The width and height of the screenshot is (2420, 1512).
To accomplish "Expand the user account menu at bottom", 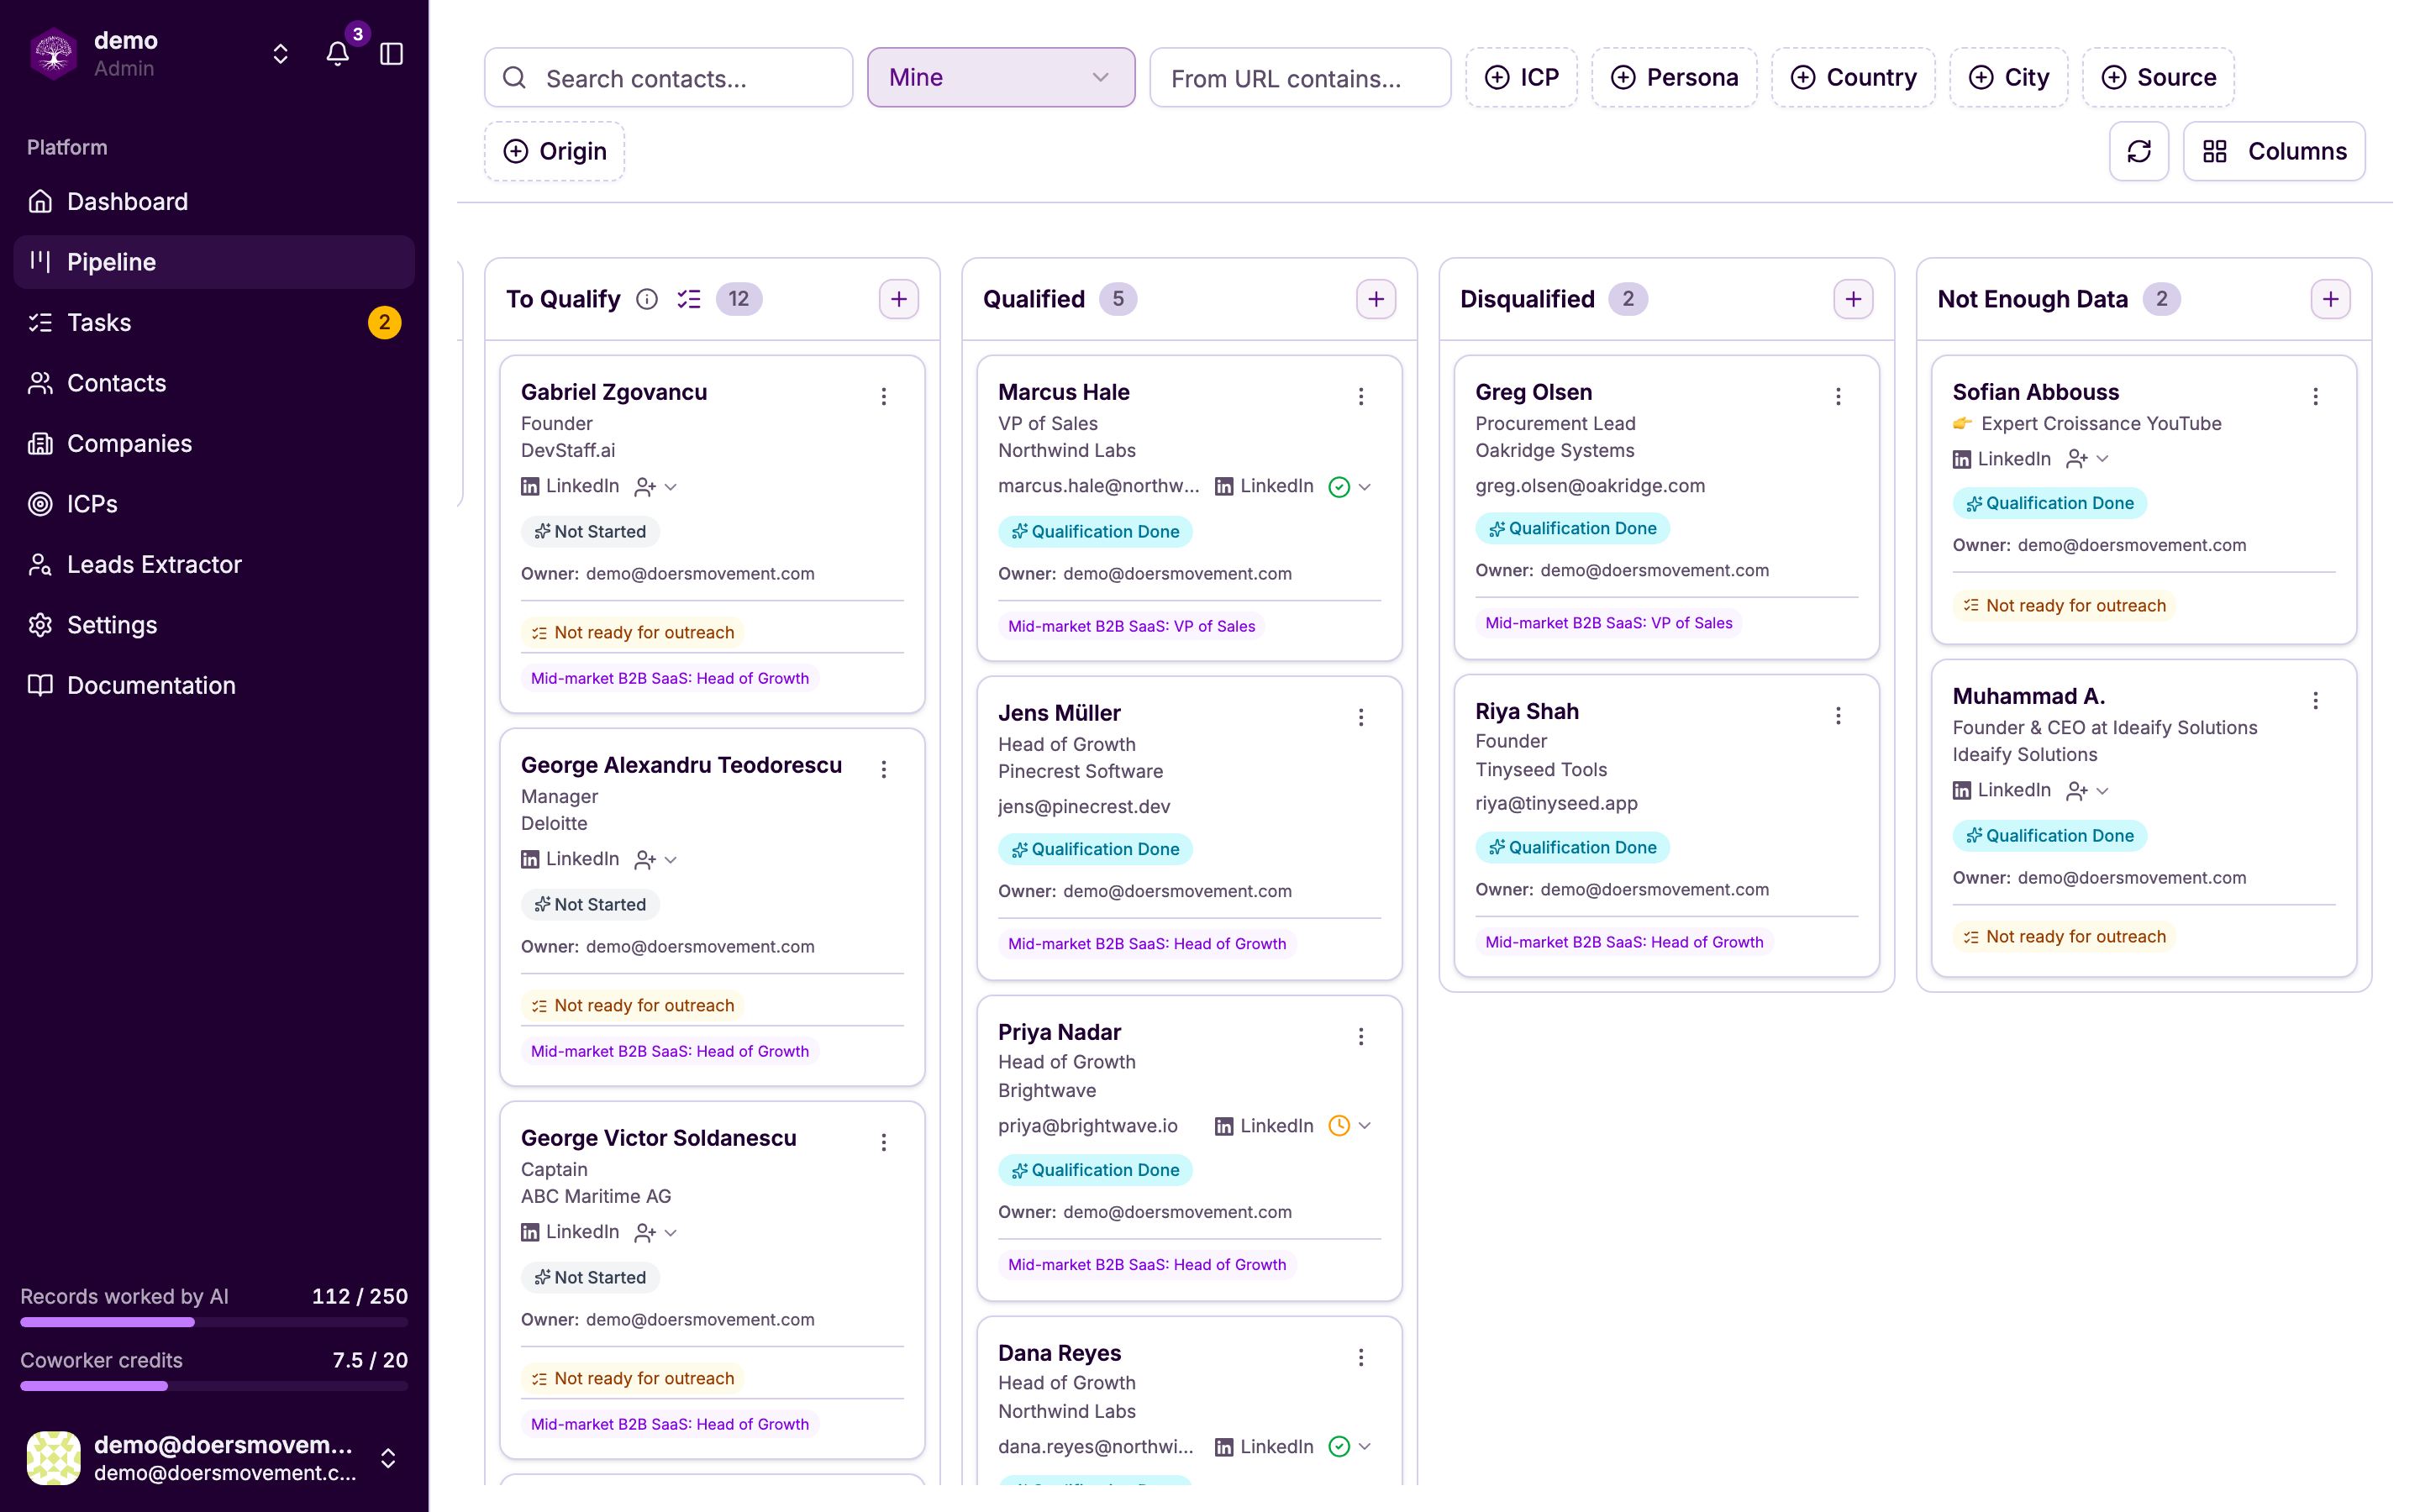I will click(x=388, y=1458).
